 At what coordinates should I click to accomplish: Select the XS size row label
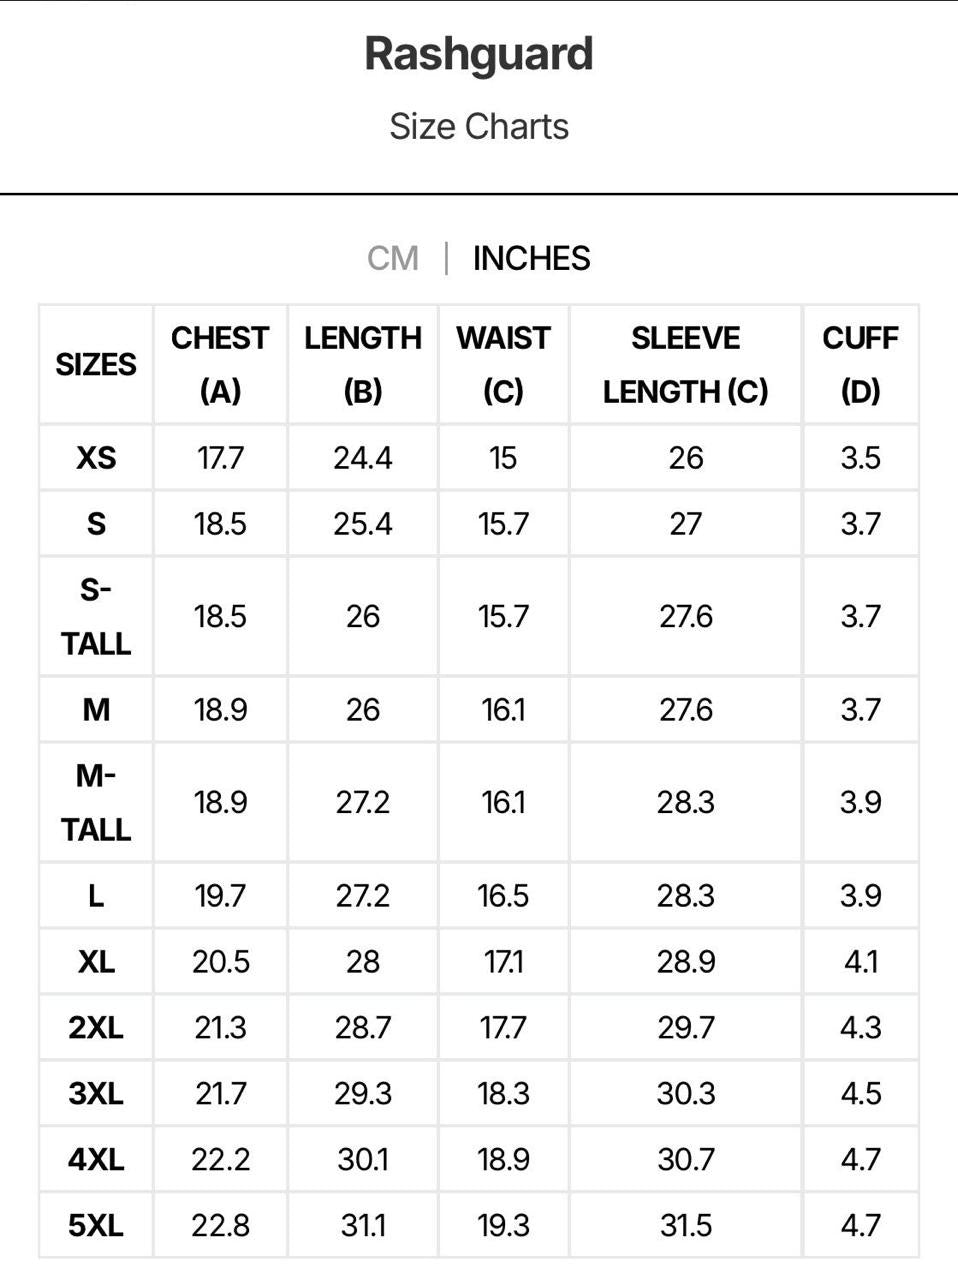[x=96, y=458]
